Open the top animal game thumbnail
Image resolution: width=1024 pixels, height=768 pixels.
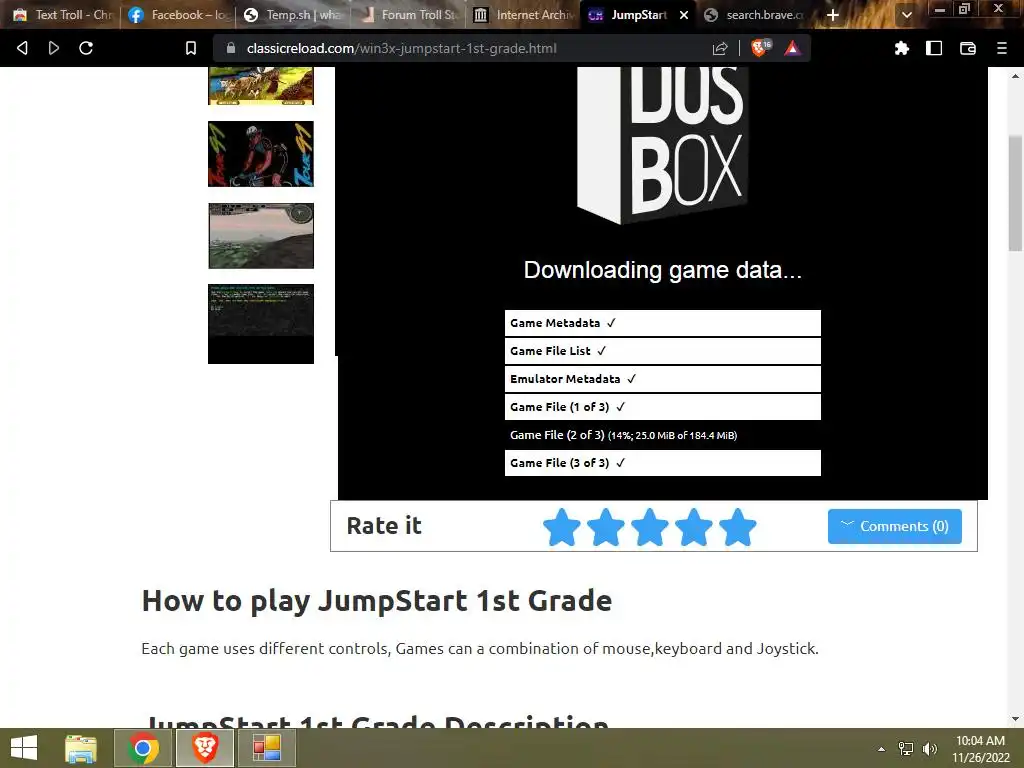click(x=261, y=86)
